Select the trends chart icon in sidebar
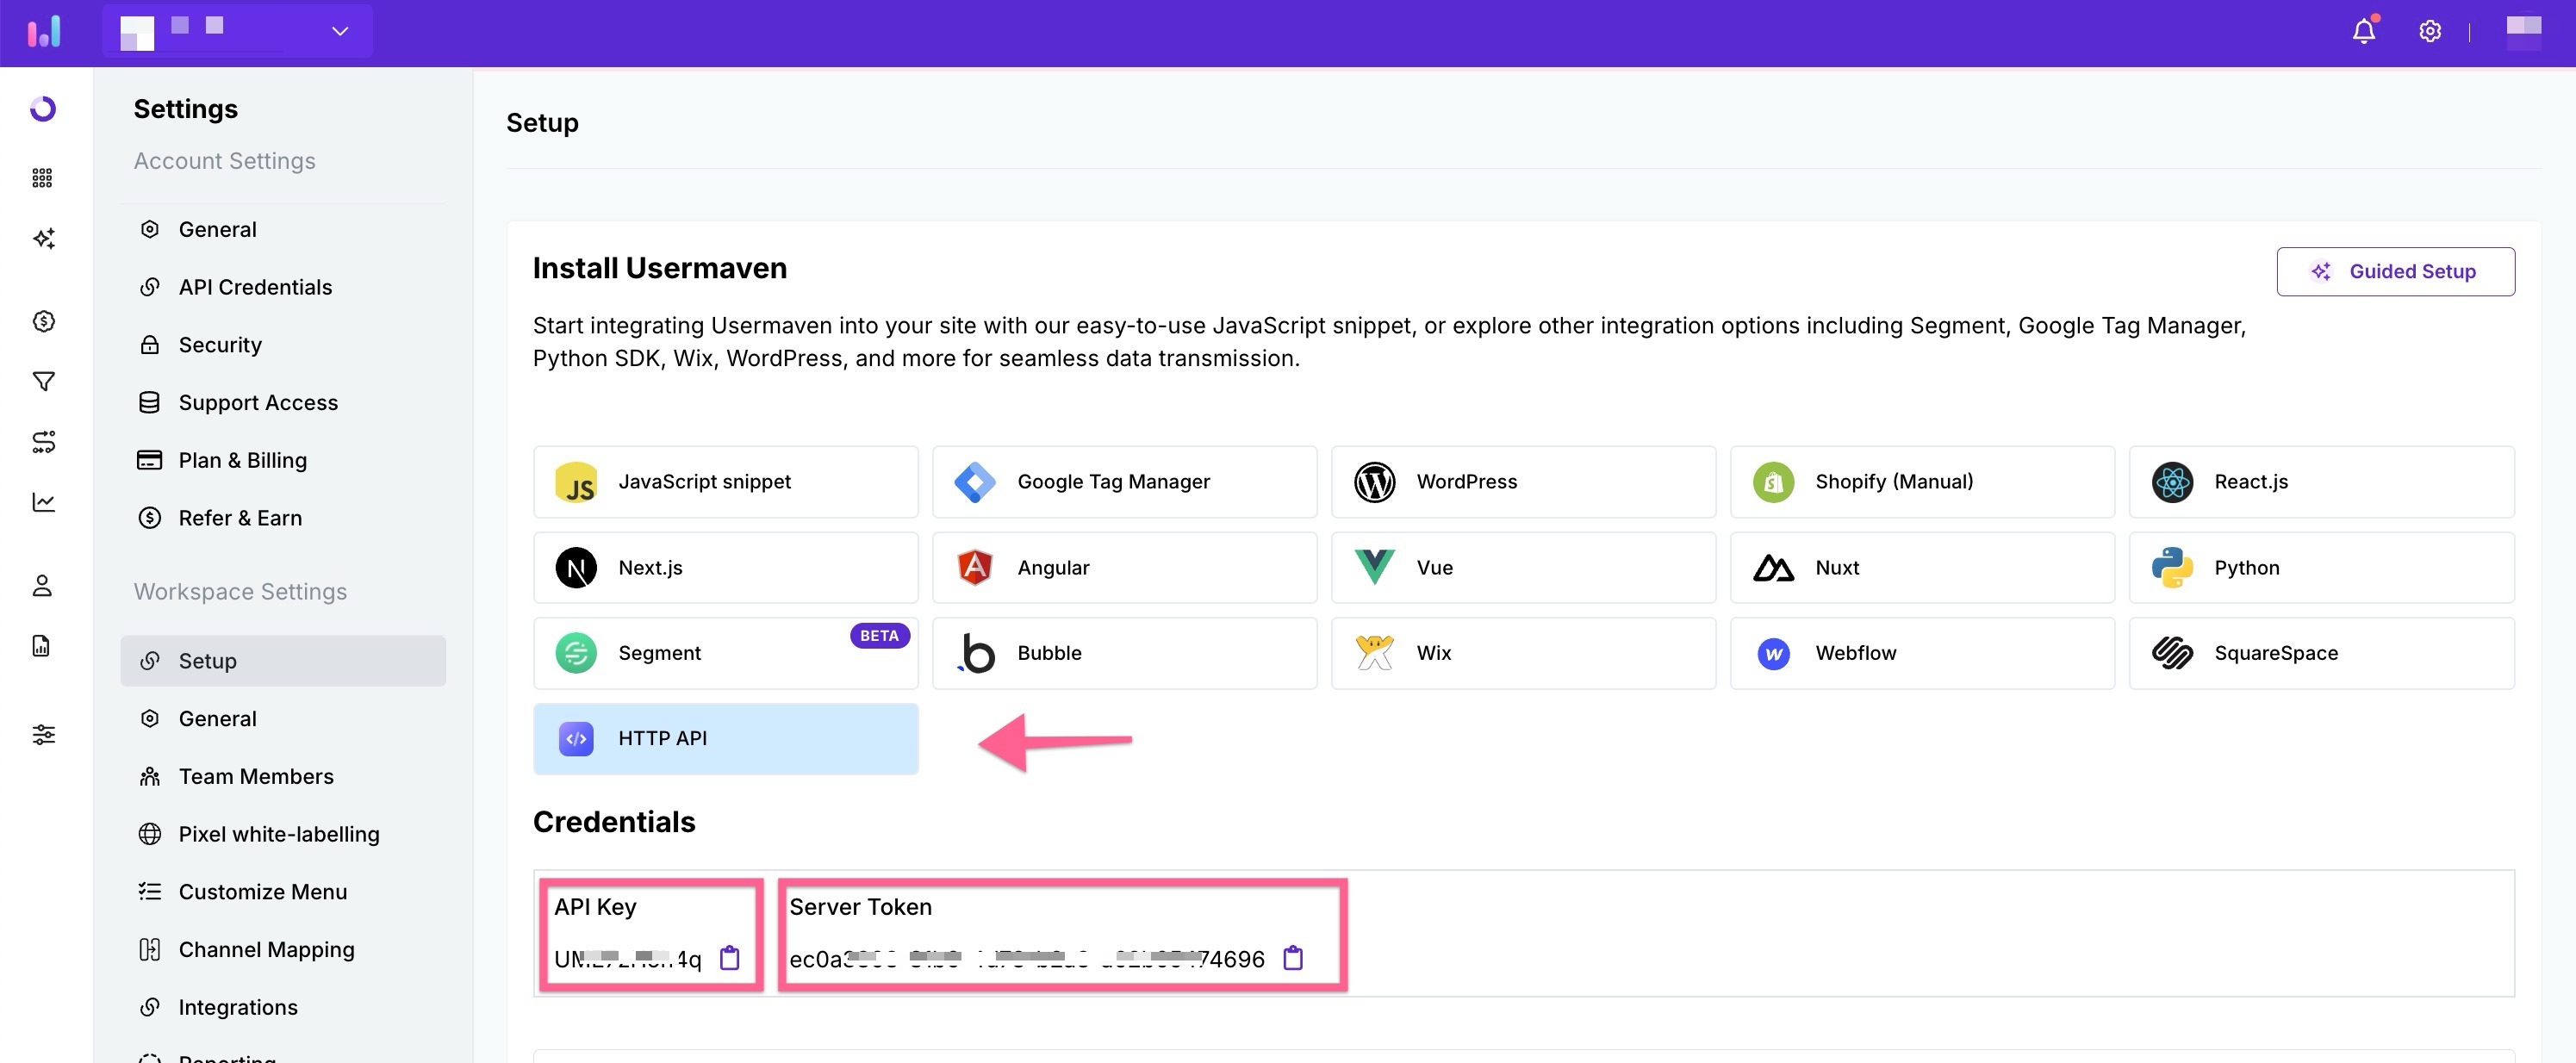The width and height of the screenshot is (2576, 1063). click(x=42, y=503)
